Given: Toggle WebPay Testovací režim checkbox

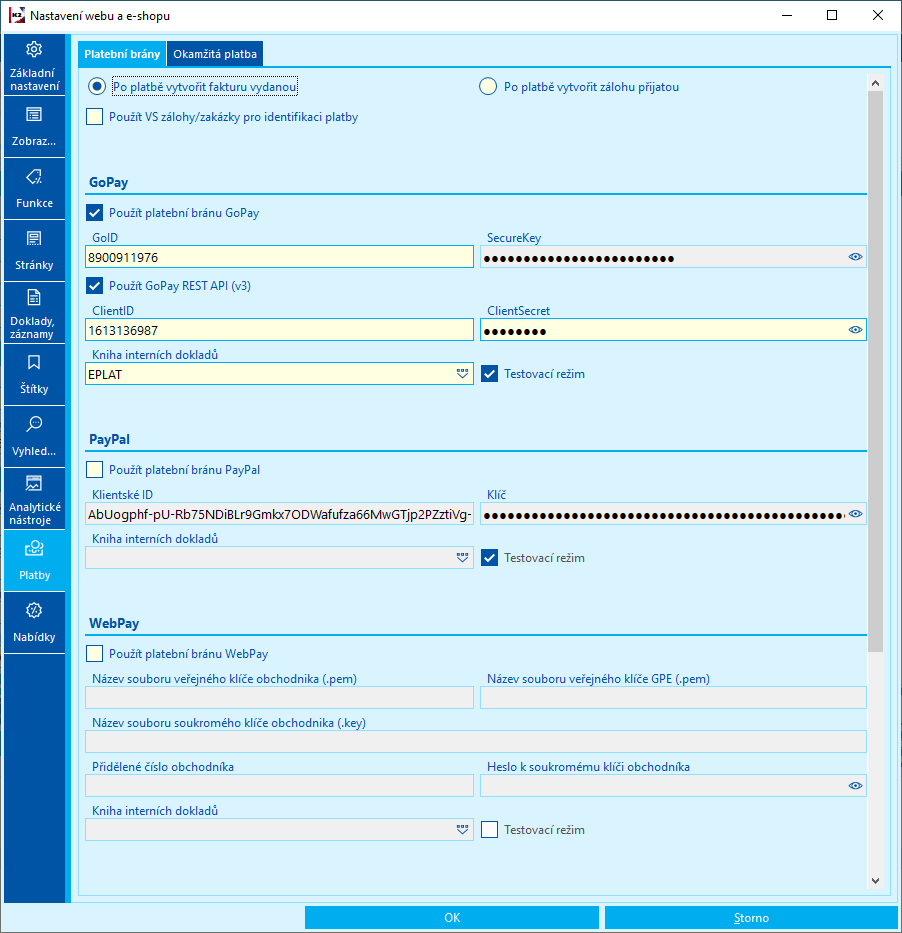Looking at the screenshot, I should tap(490, 829).
